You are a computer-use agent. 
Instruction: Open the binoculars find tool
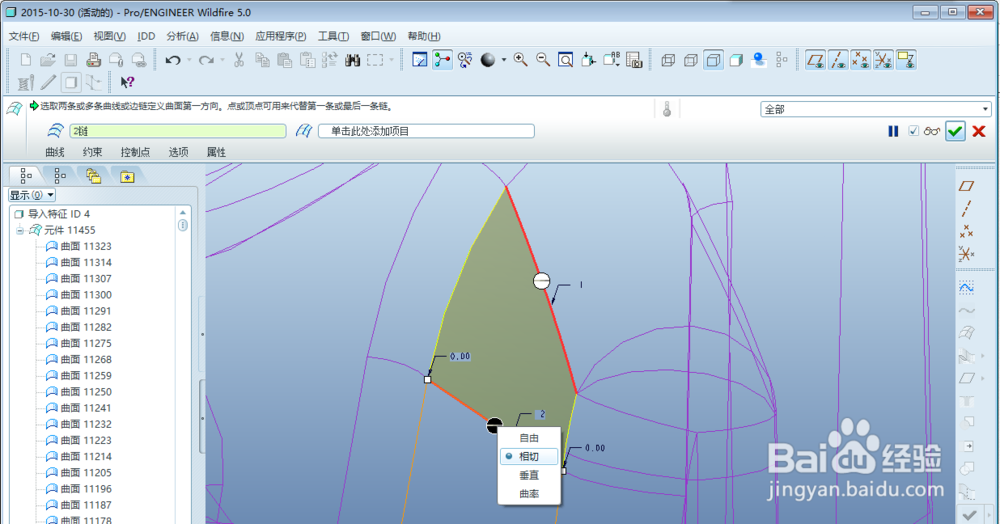pos(352,60)
